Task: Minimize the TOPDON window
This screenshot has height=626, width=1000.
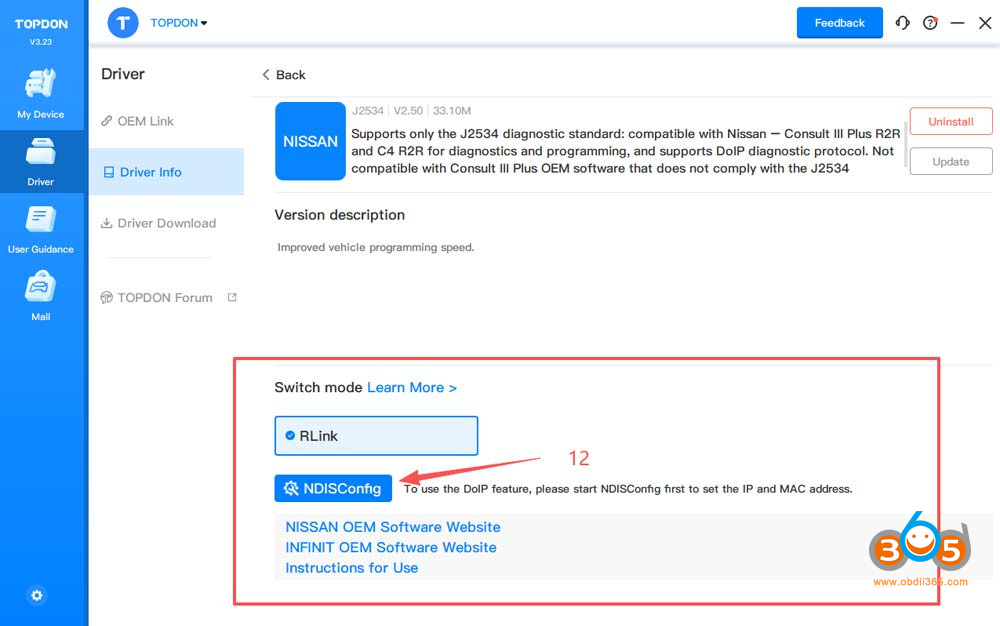Action: (957, 23)
